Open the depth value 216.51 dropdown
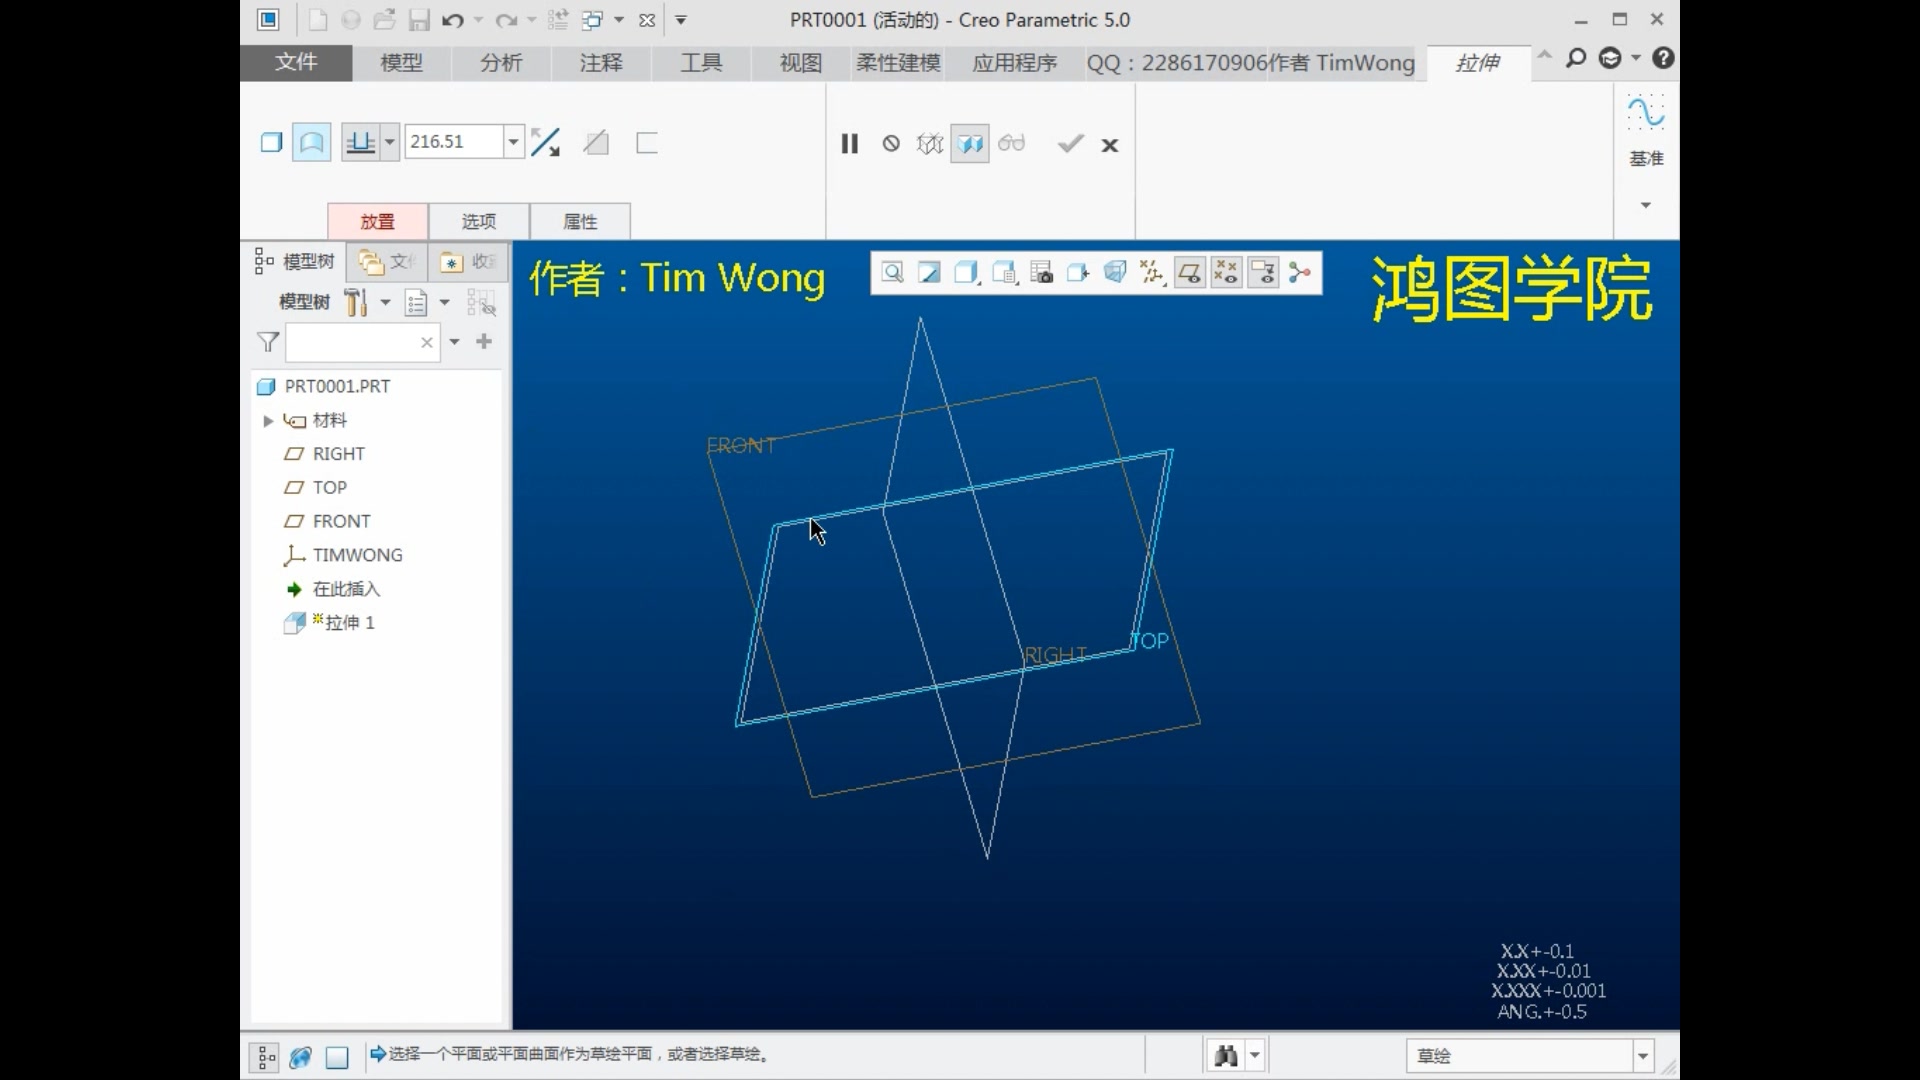The image size is (1920, 1080). tap(513, 142)
